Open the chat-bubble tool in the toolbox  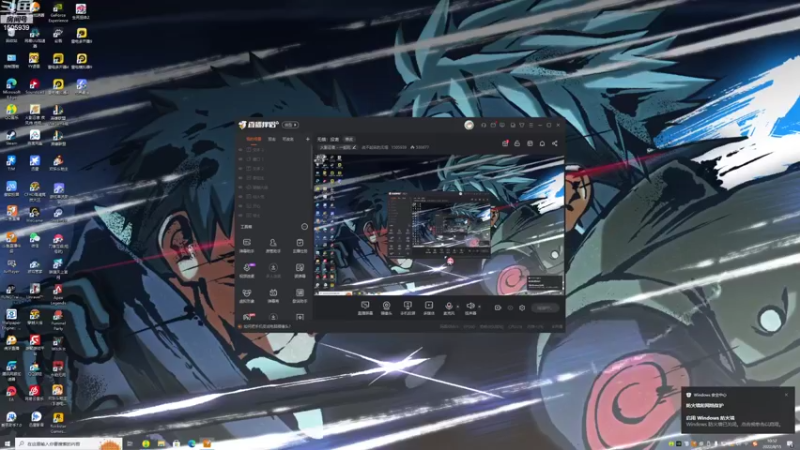click(x=247, y=245)
